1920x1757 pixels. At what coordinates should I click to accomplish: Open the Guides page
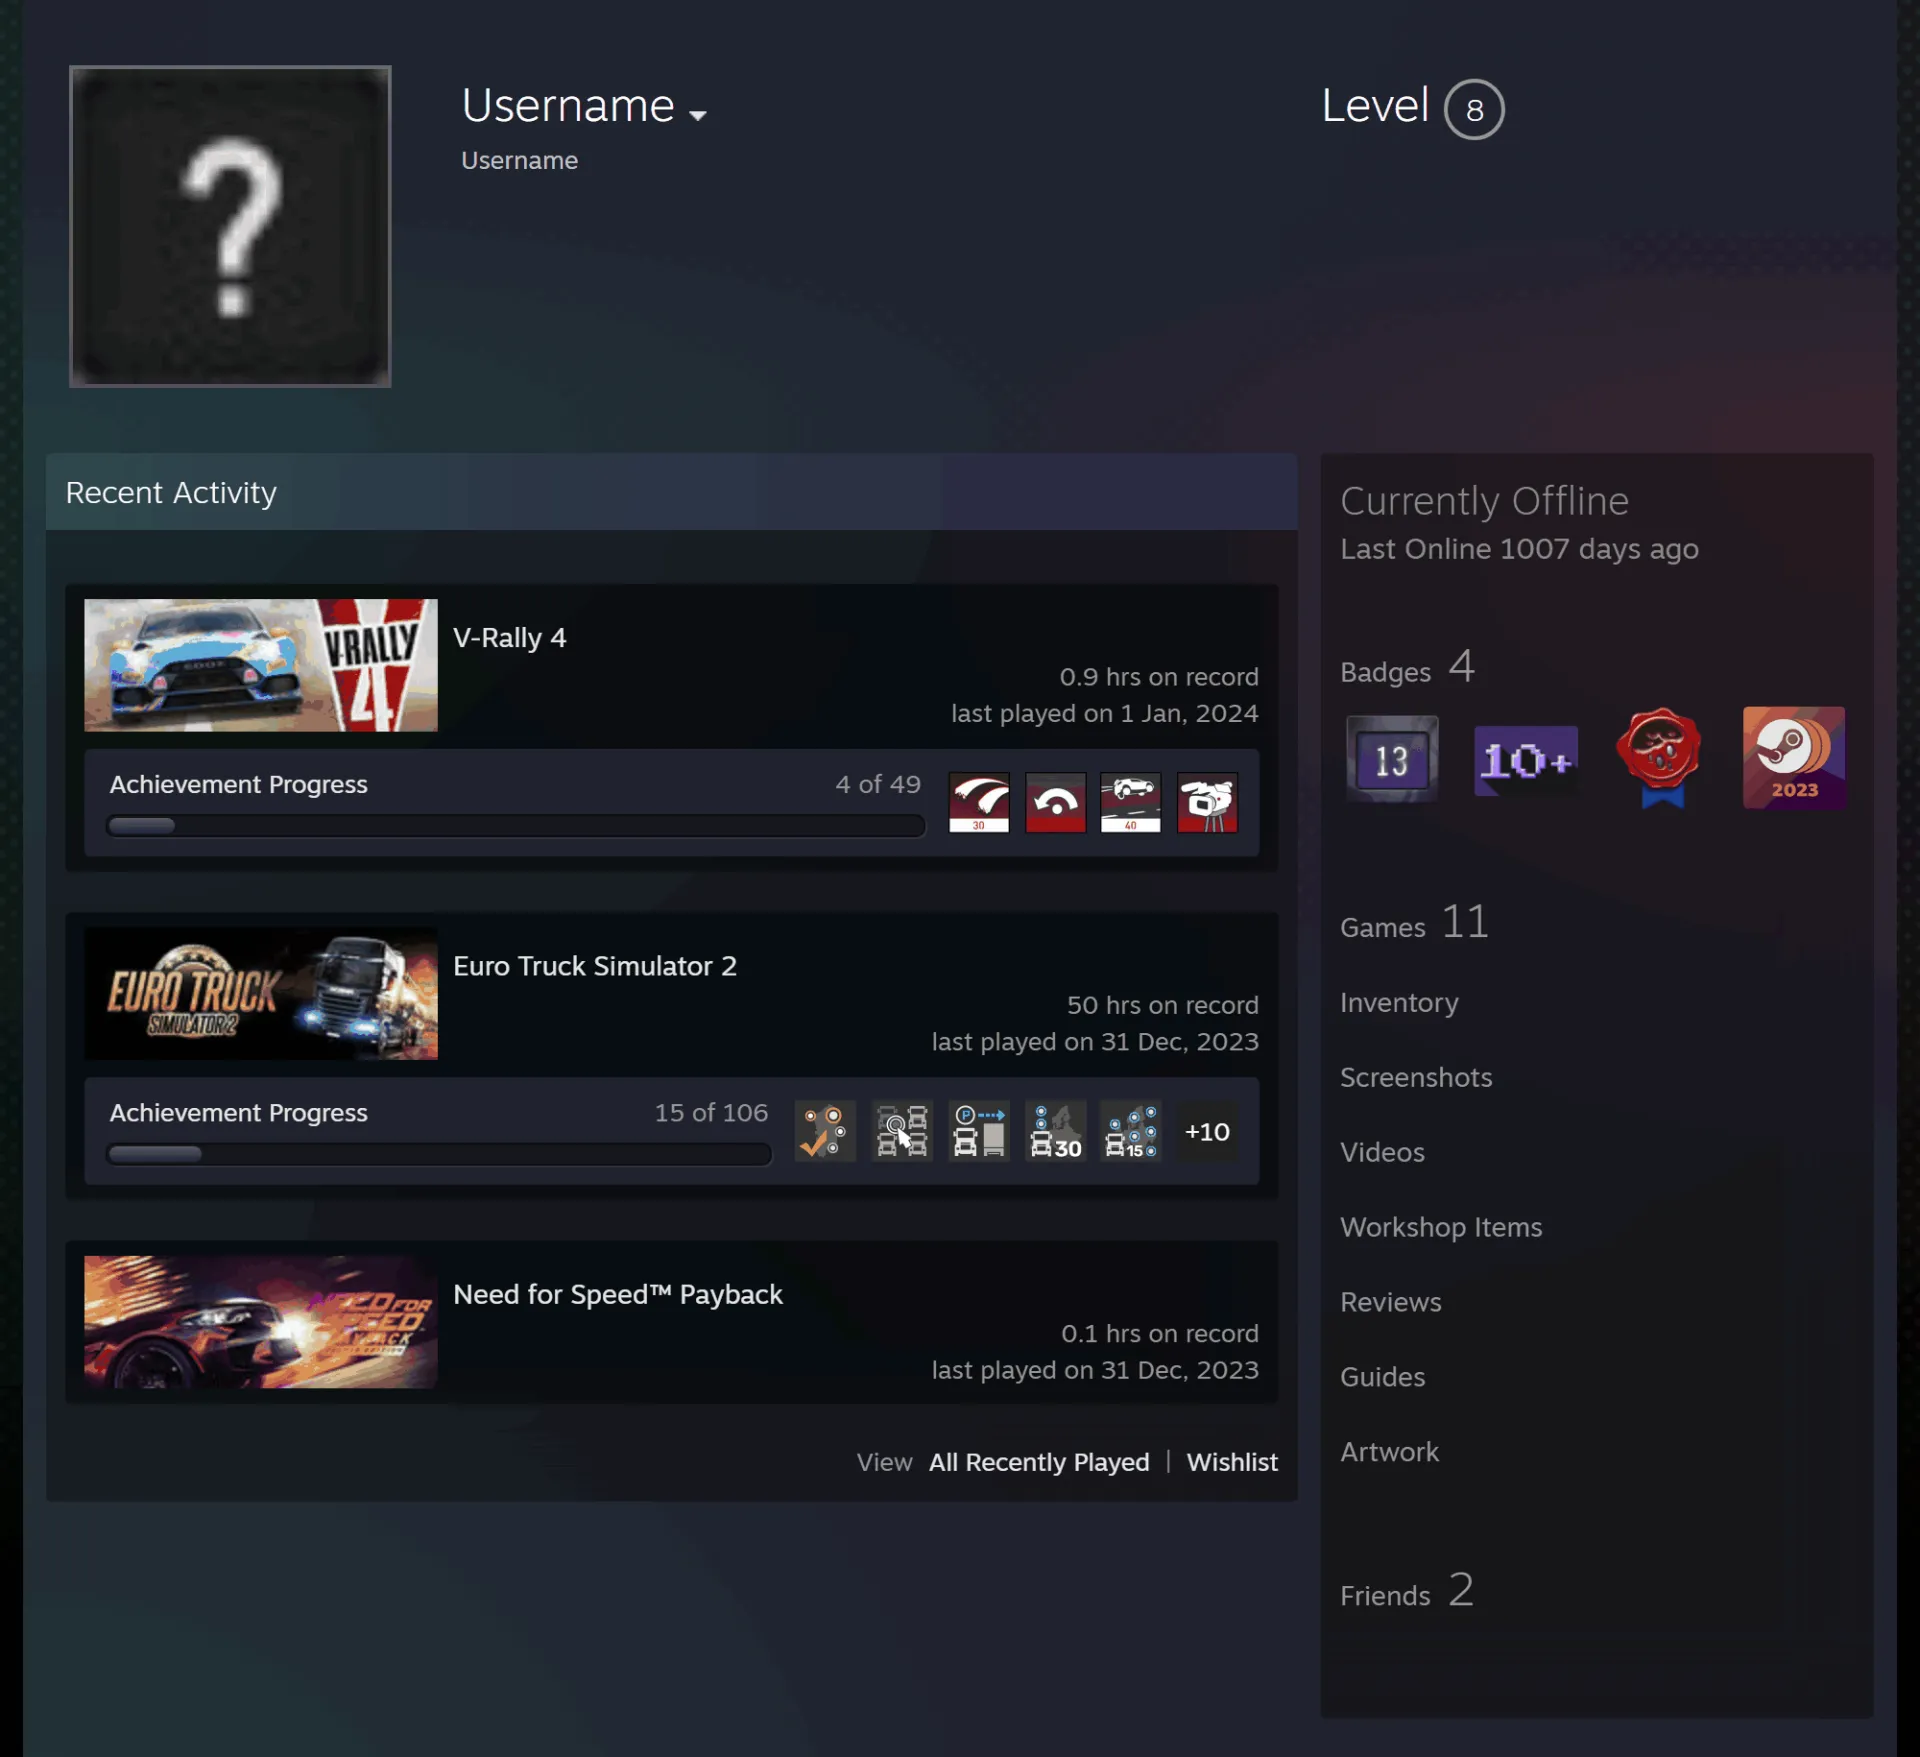1382,1377
